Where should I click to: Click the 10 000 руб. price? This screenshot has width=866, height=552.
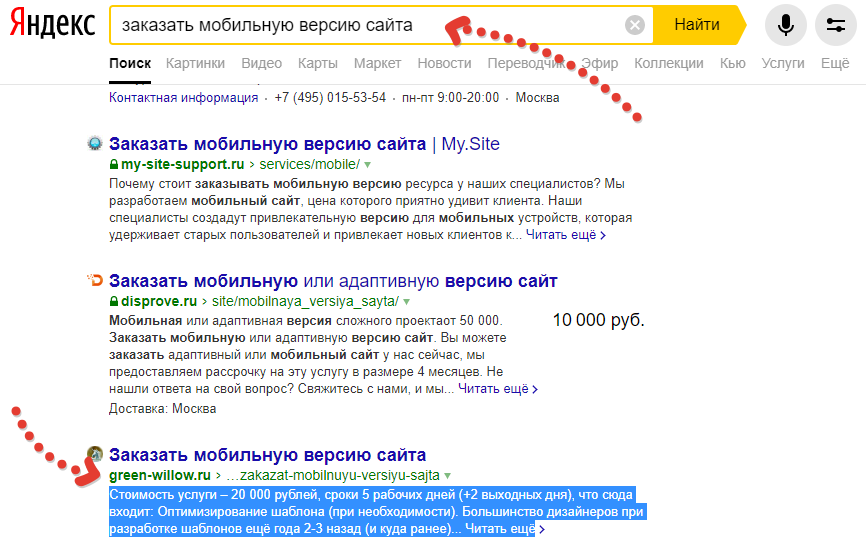click(x=599, y=320)
